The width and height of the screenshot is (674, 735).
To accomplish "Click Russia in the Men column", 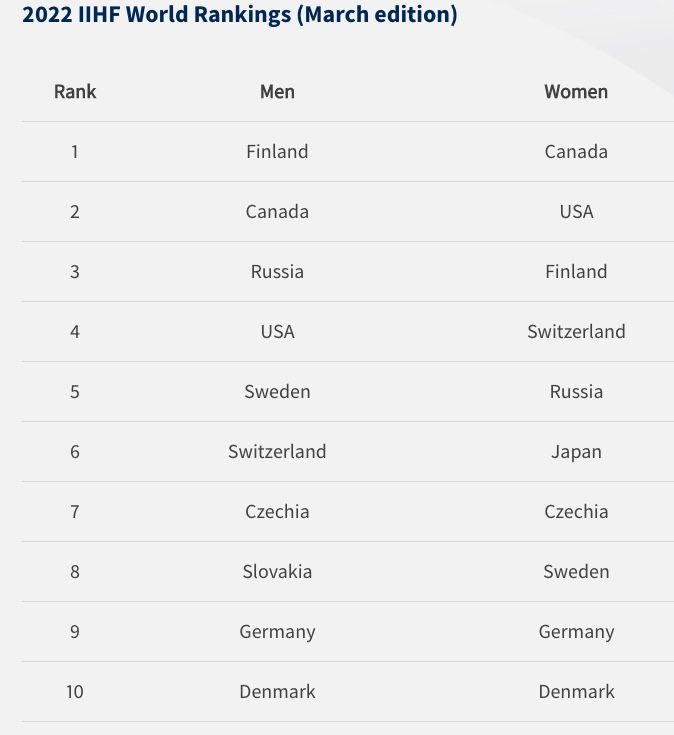I will point(277,271).
